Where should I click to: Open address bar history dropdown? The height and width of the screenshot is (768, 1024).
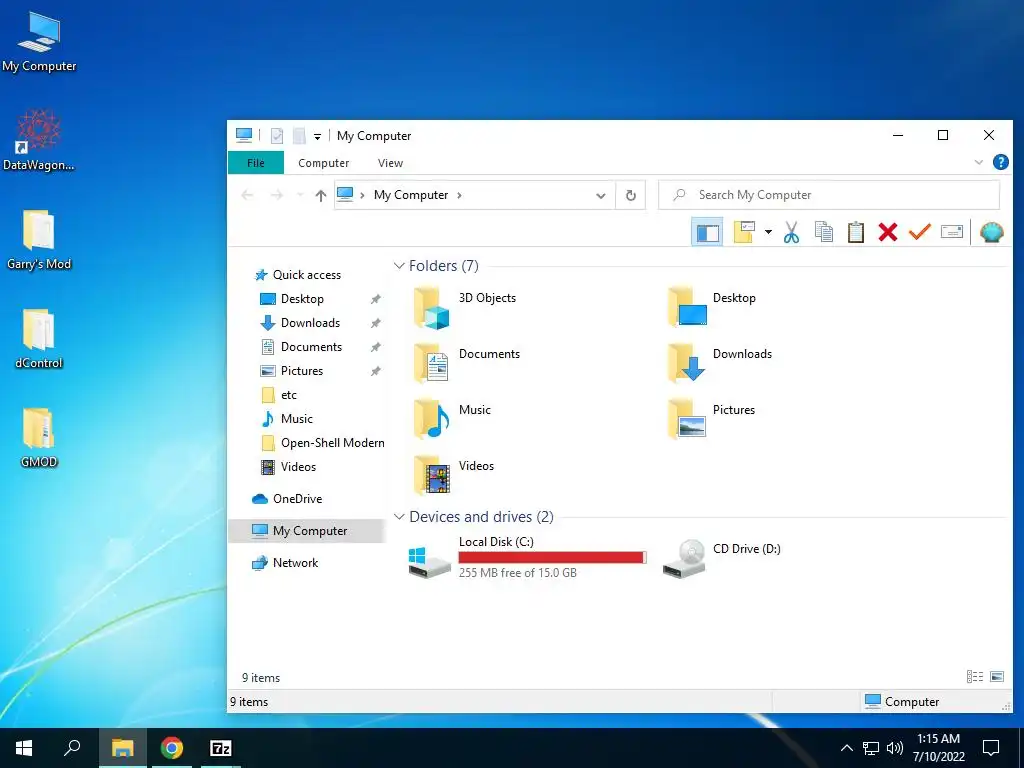(600, 195)
